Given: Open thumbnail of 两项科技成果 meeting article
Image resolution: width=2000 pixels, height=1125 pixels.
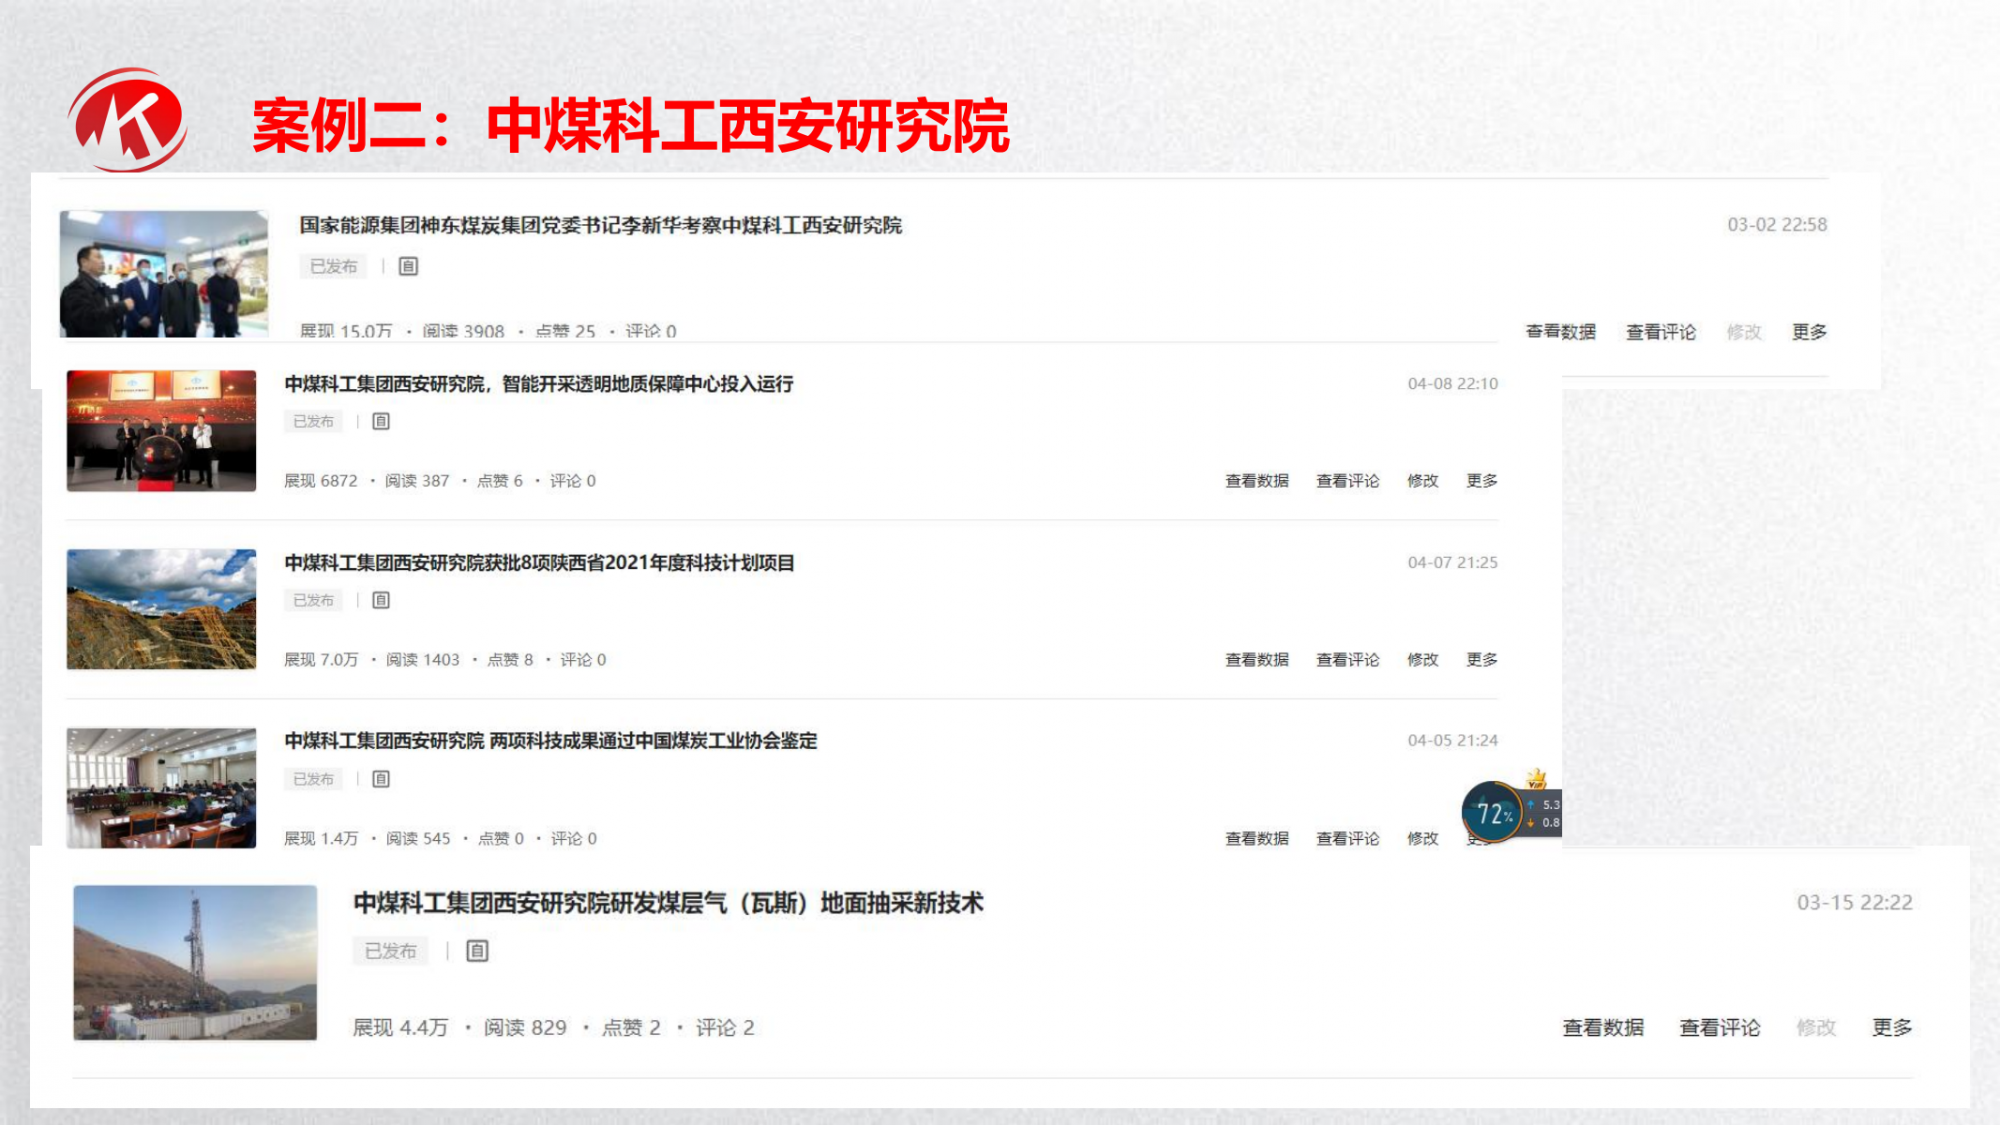Looking at the screenshot, I should (161, 788).
